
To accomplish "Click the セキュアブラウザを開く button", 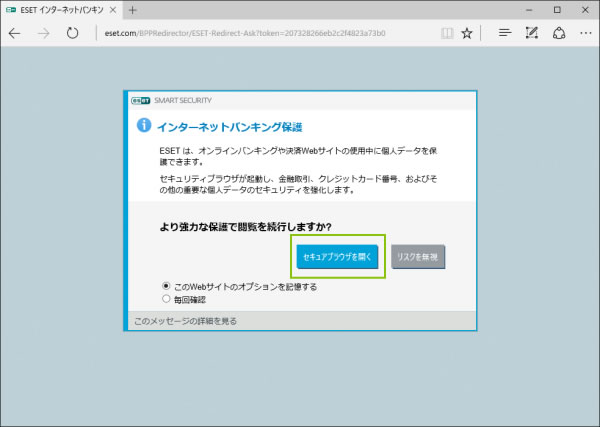I will (x=337, y=257).
